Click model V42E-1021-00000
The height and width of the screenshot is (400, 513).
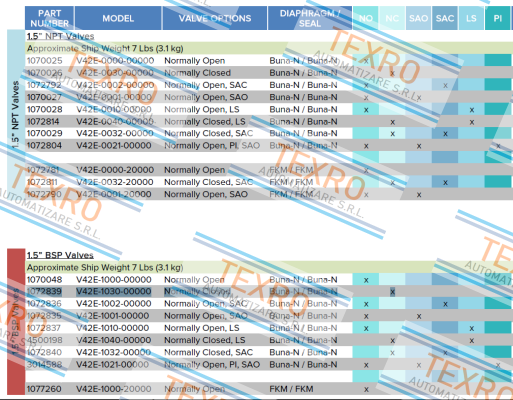point(112,365)
